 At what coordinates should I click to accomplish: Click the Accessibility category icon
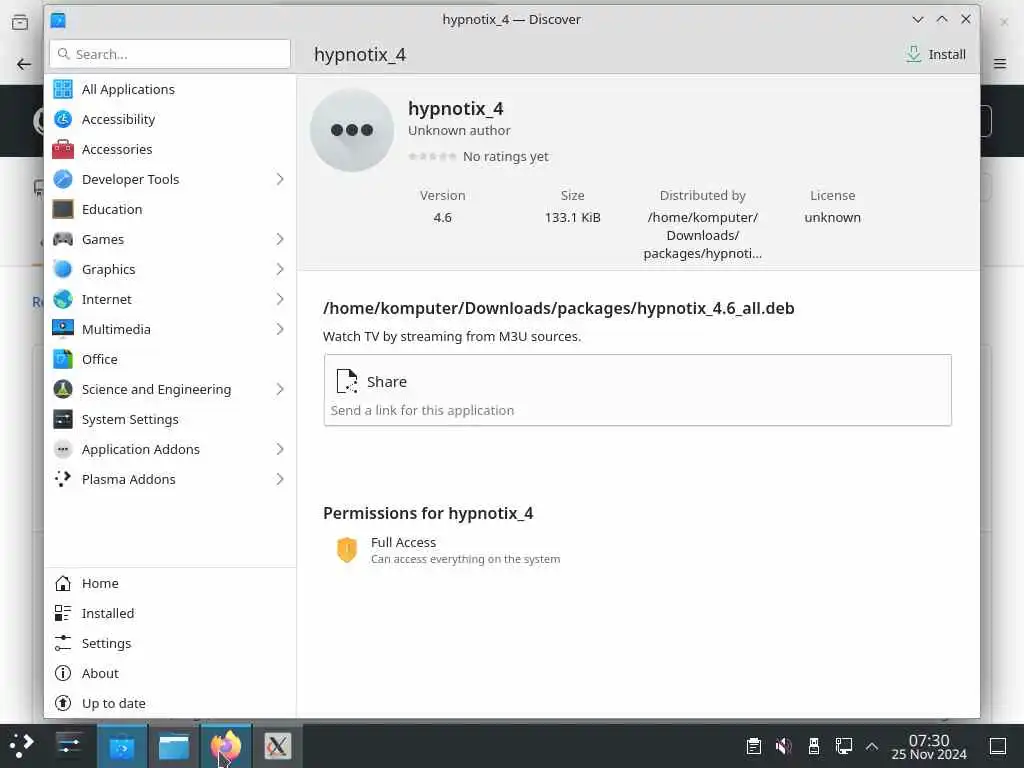(x=63, y=119)
